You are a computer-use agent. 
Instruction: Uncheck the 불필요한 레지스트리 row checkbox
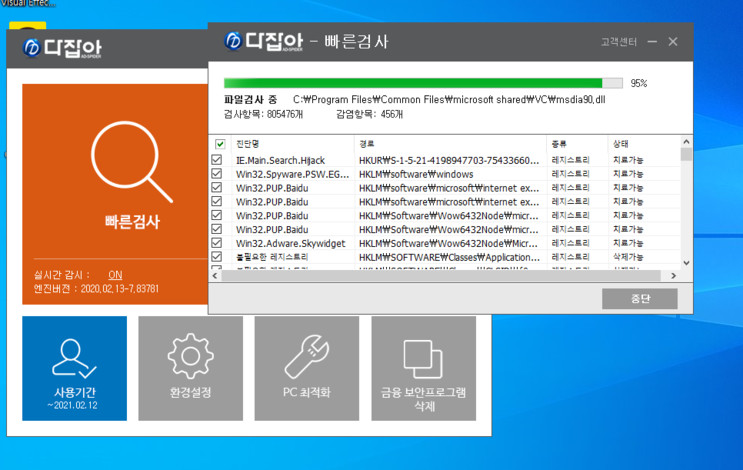[217, 257]
